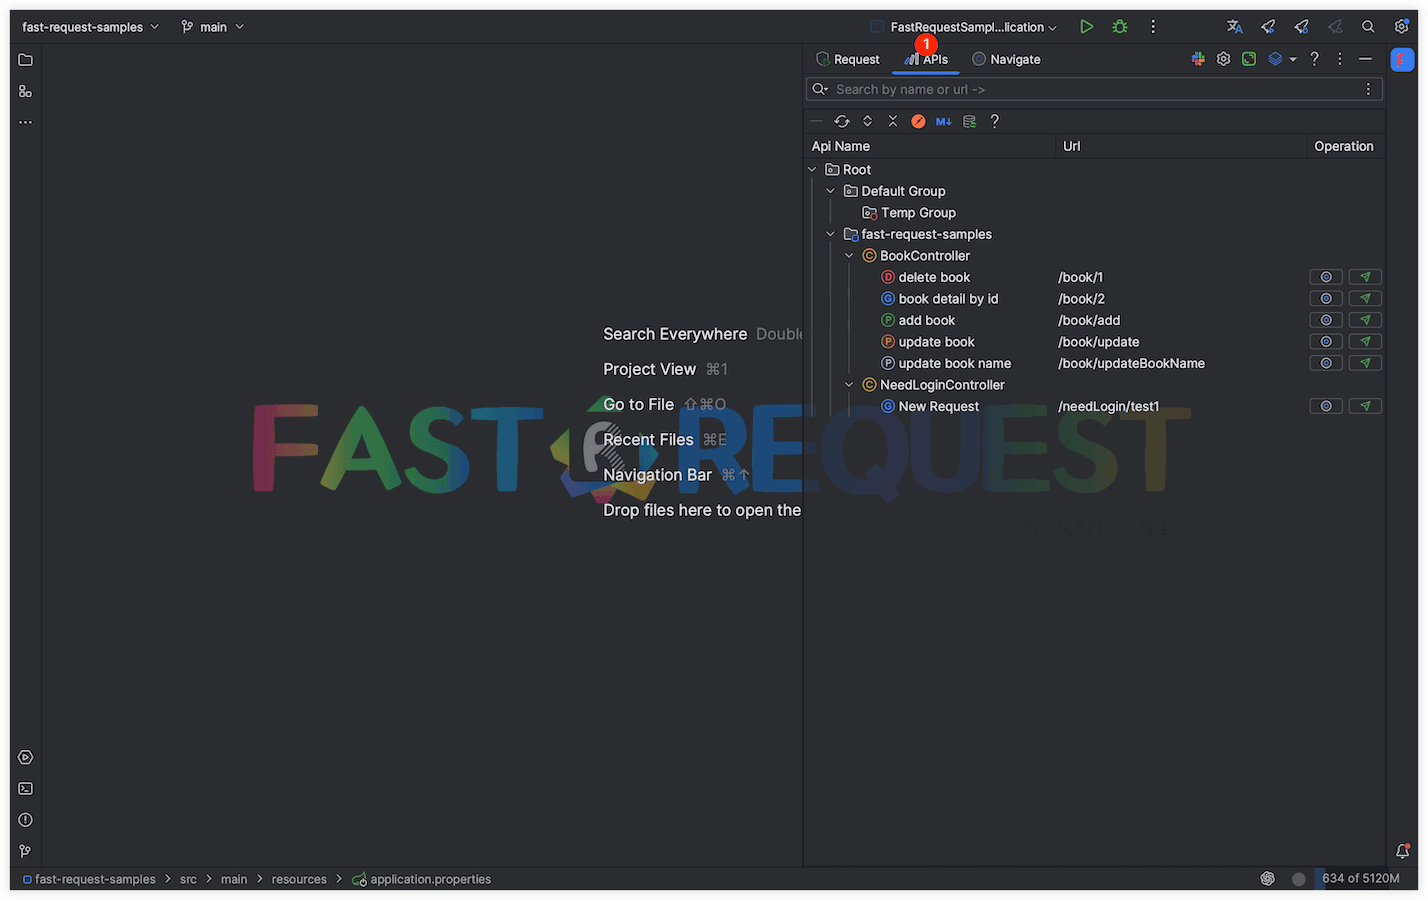Switch to the Navigate tab
Screen dimensions: 1428x900
pos(1006,59)
